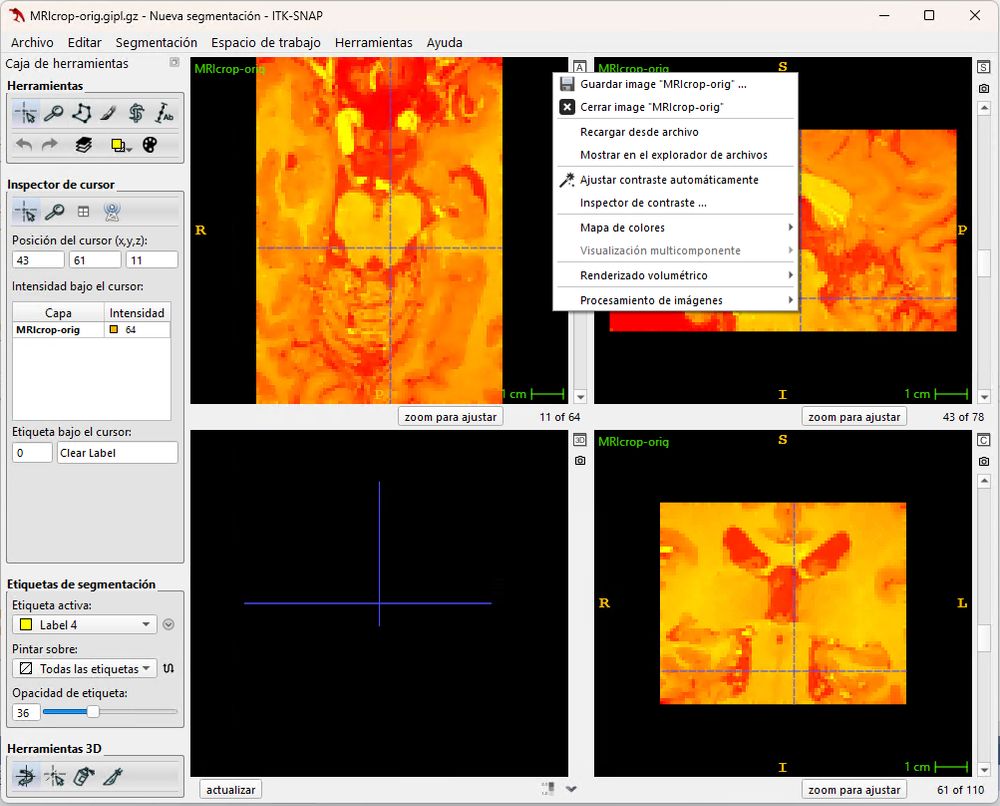Adjust Opacidad de etiqueta slider
1000x806 pixels.
(93, 712)
